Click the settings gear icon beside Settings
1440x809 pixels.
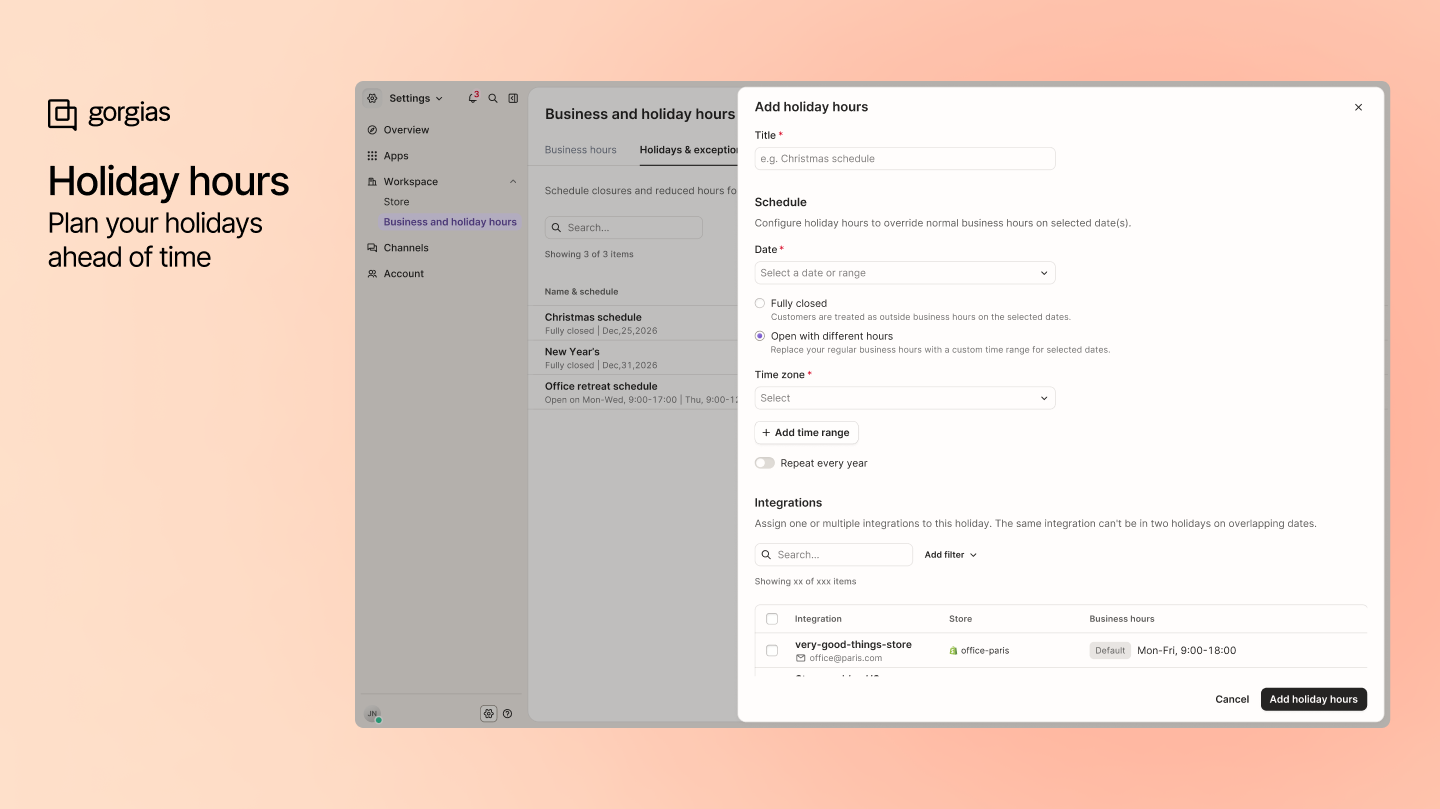pyautogui.click(x=372, y=98)
